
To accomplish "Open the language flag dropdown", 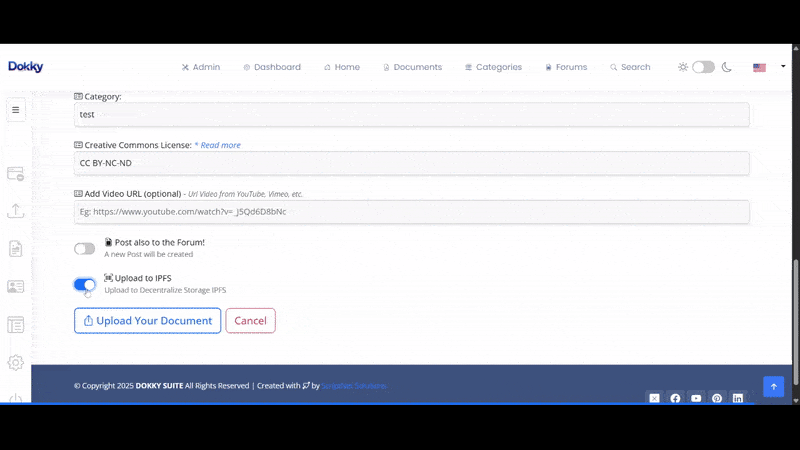I will click(766, 67).
